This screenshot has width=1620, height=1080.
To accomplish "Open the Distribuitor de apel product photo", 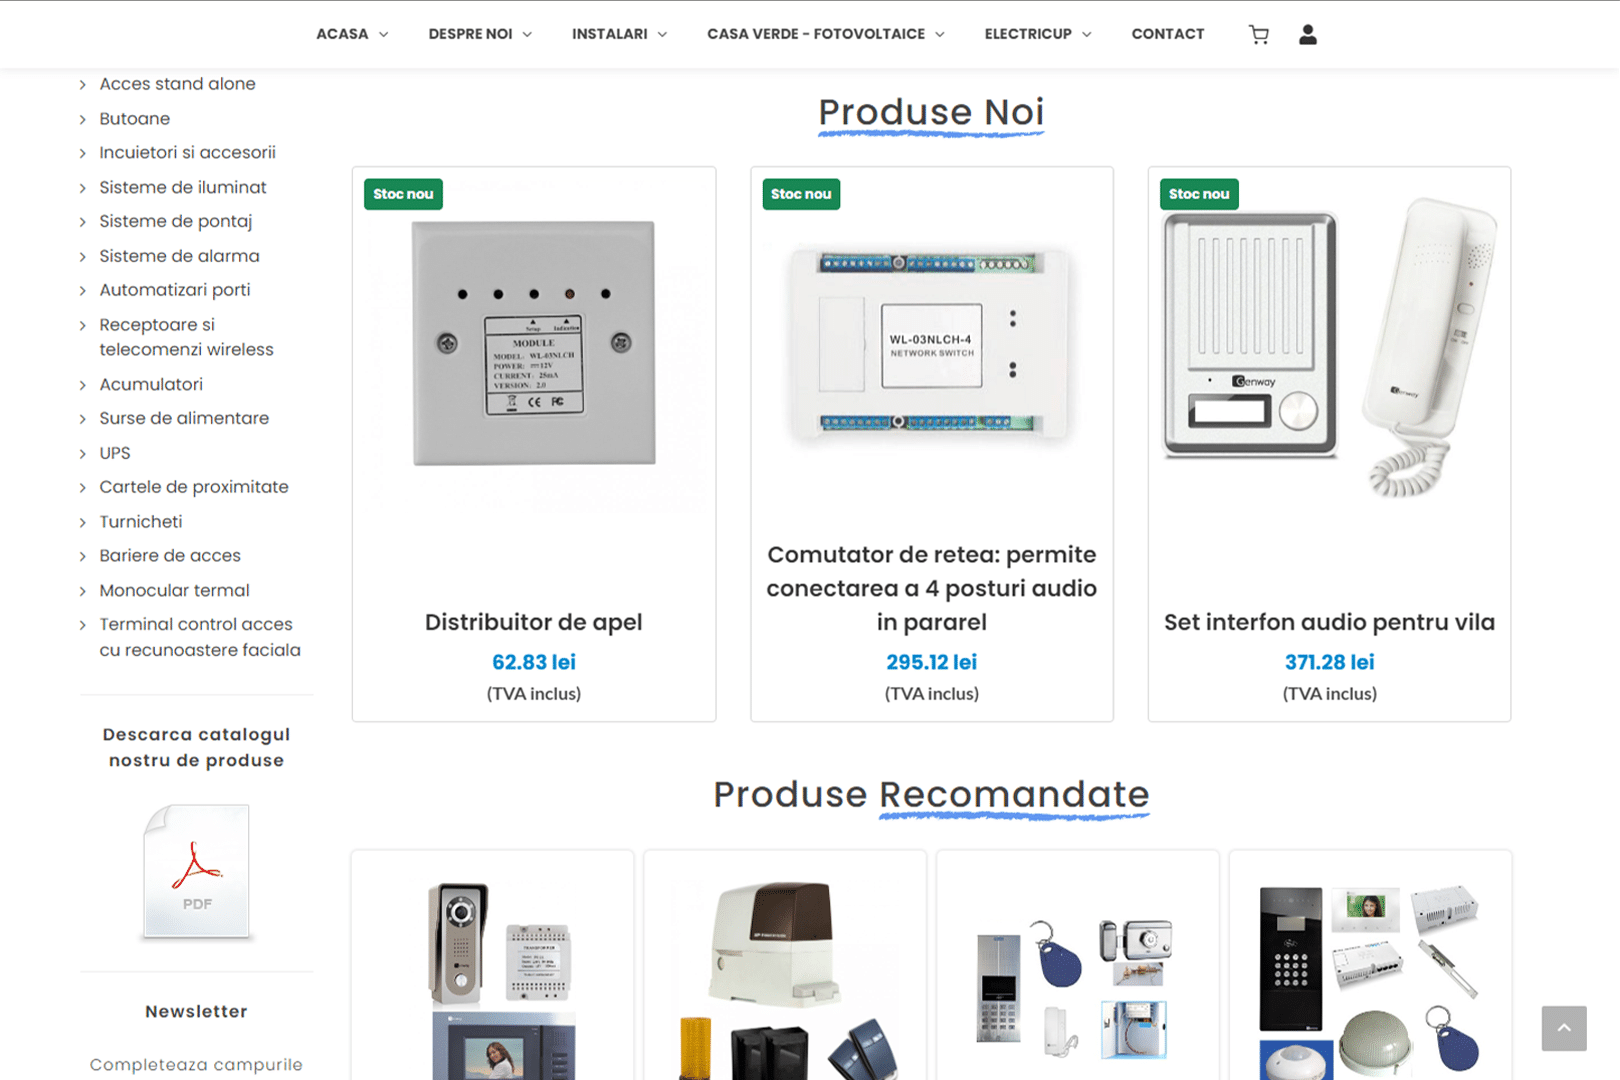I will 534,343.
